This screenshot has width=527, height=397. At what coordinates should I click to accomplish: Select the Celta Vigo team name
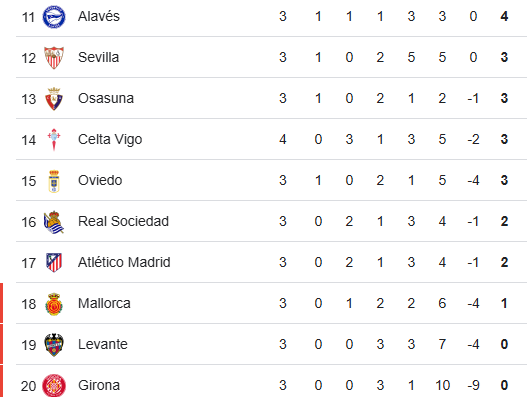click(x=110, y=140)
